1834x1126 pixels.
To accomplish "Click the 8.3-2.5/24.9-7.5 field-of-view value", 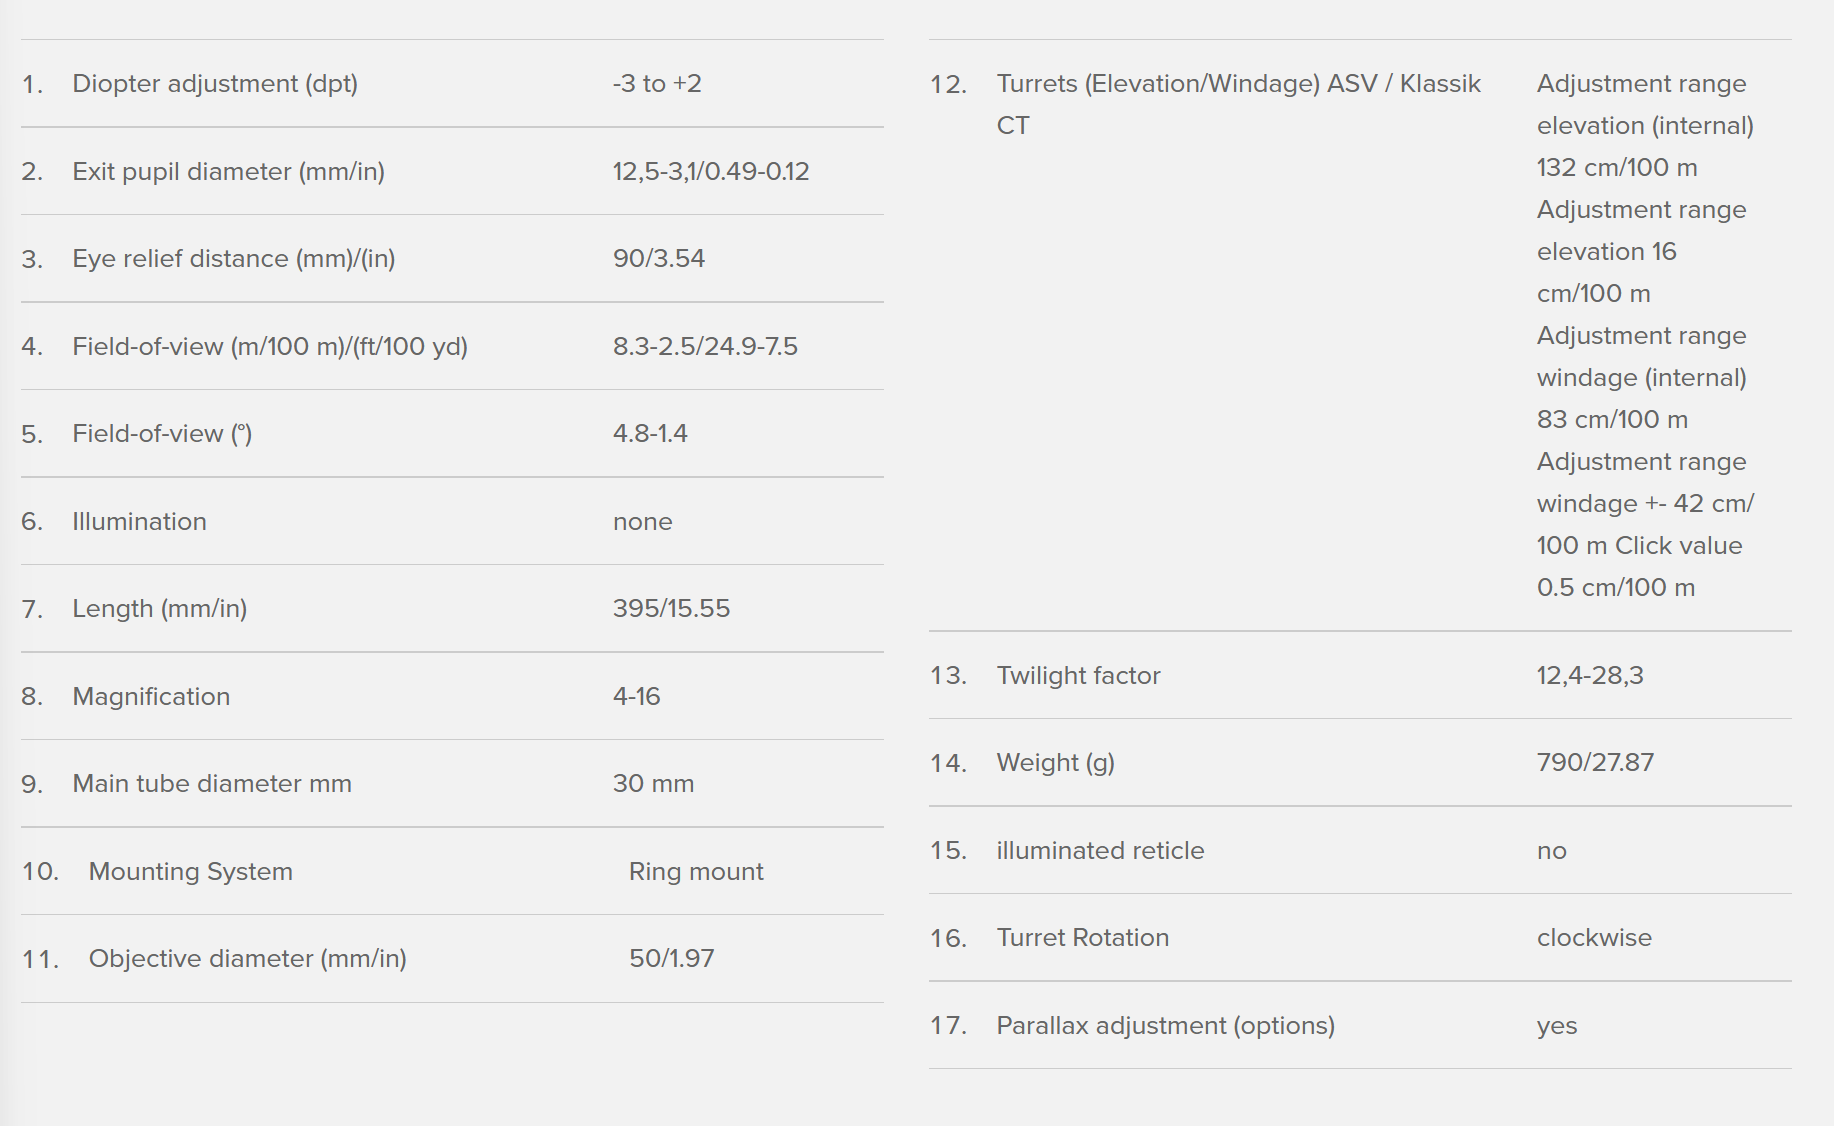I will (x=704, y=347).
